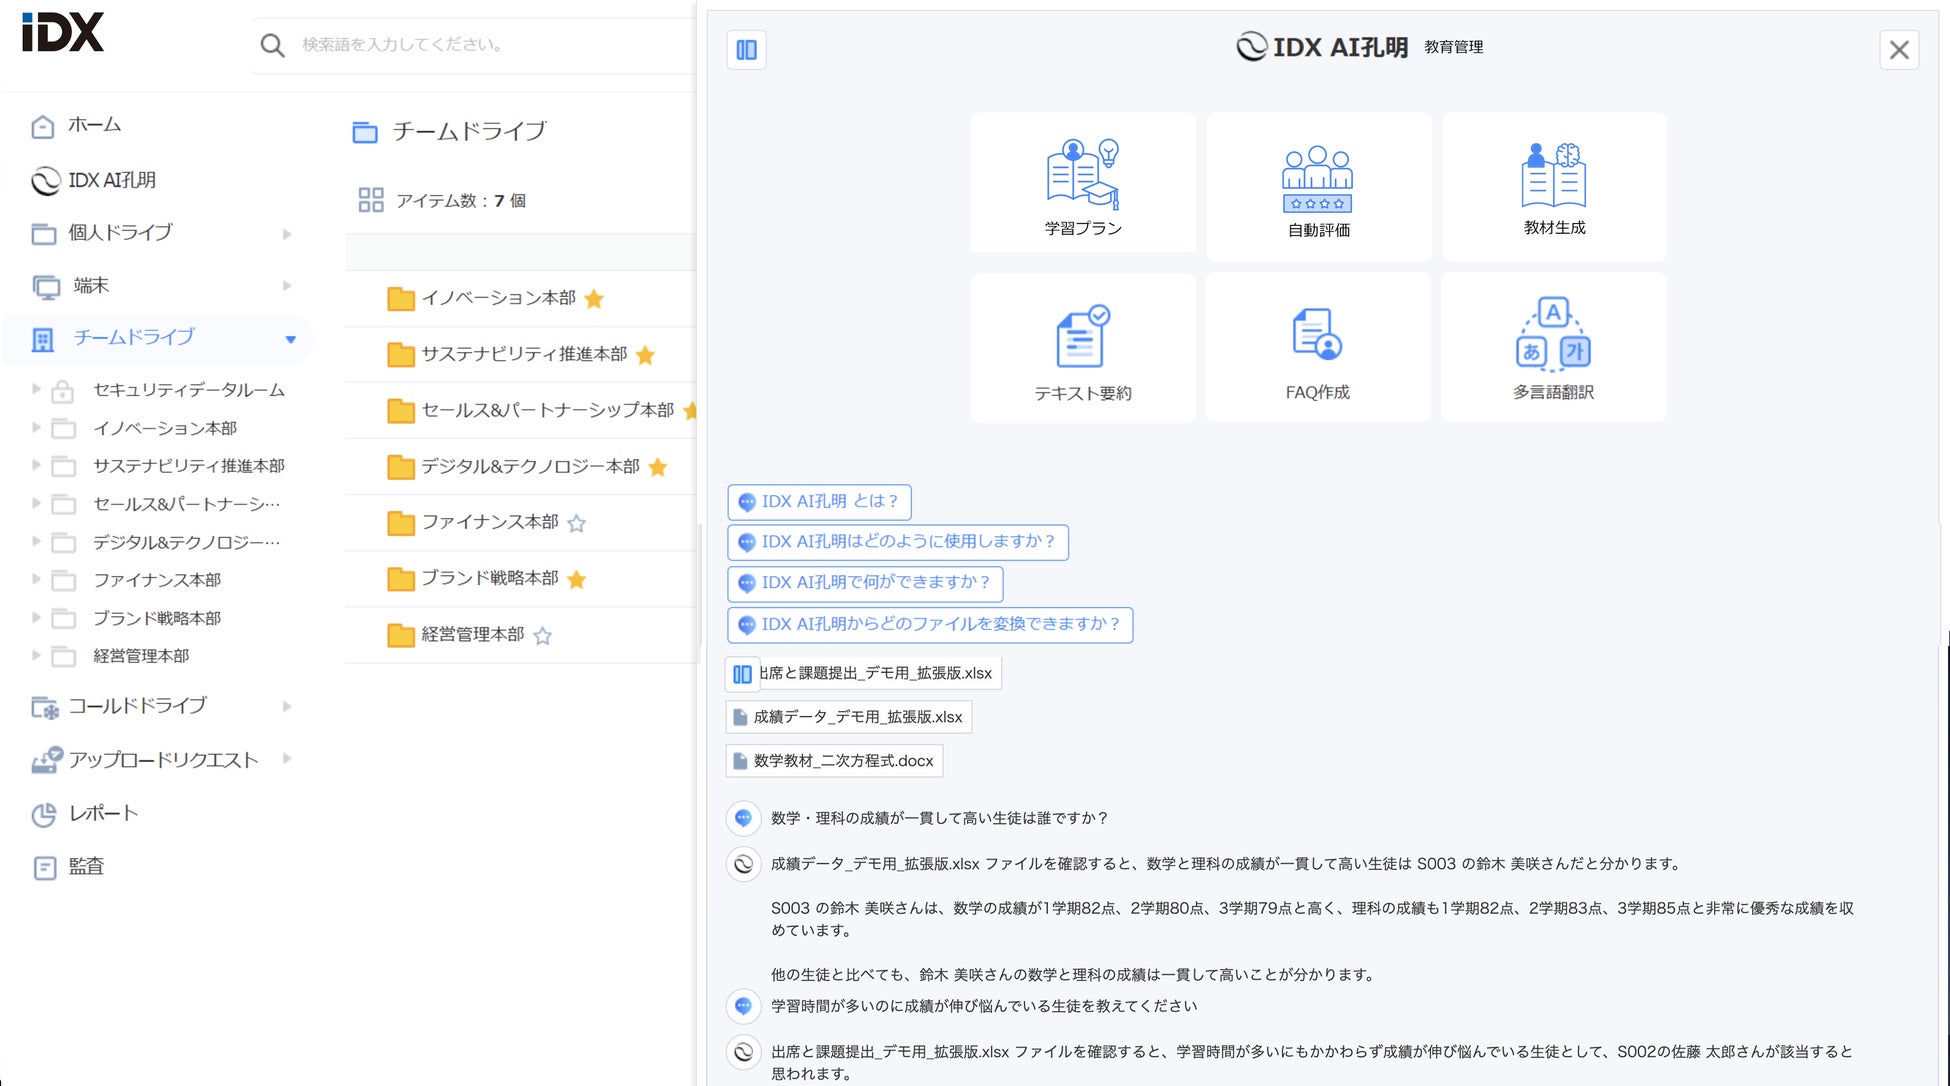The width and height of the screenshot is (1950, 1086).
Task: Open attached file 数学教材_二次方程式.docx
Action: [x=834, y=761]
